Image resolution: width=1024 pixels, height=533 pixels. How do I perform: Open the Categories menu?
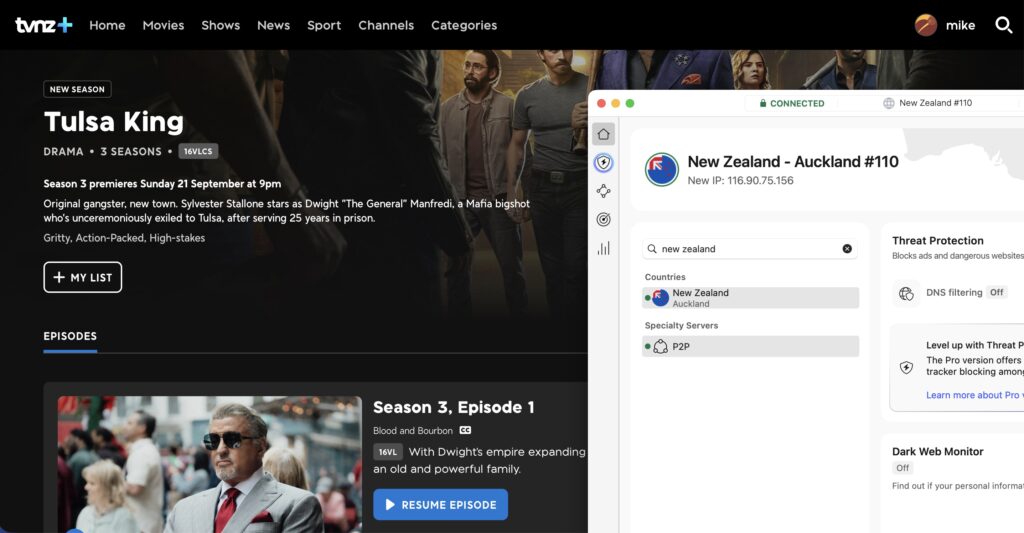464,25
